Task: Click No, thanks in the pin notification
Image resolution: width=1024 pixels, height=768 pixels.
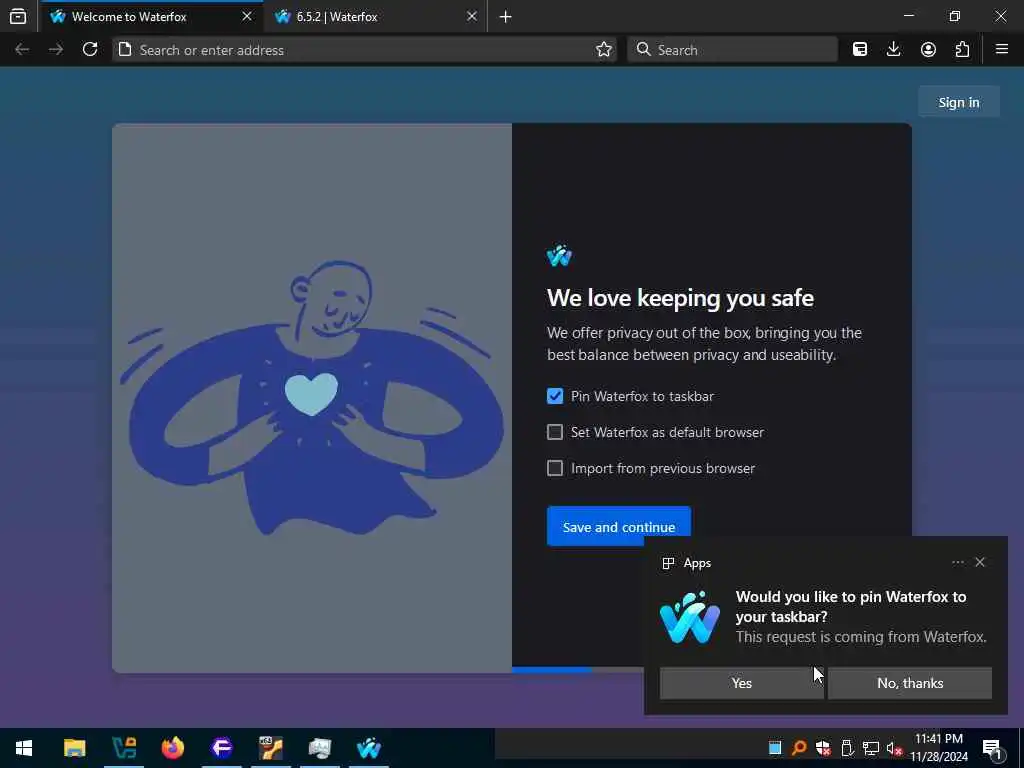Action: [x=910, y=683]
